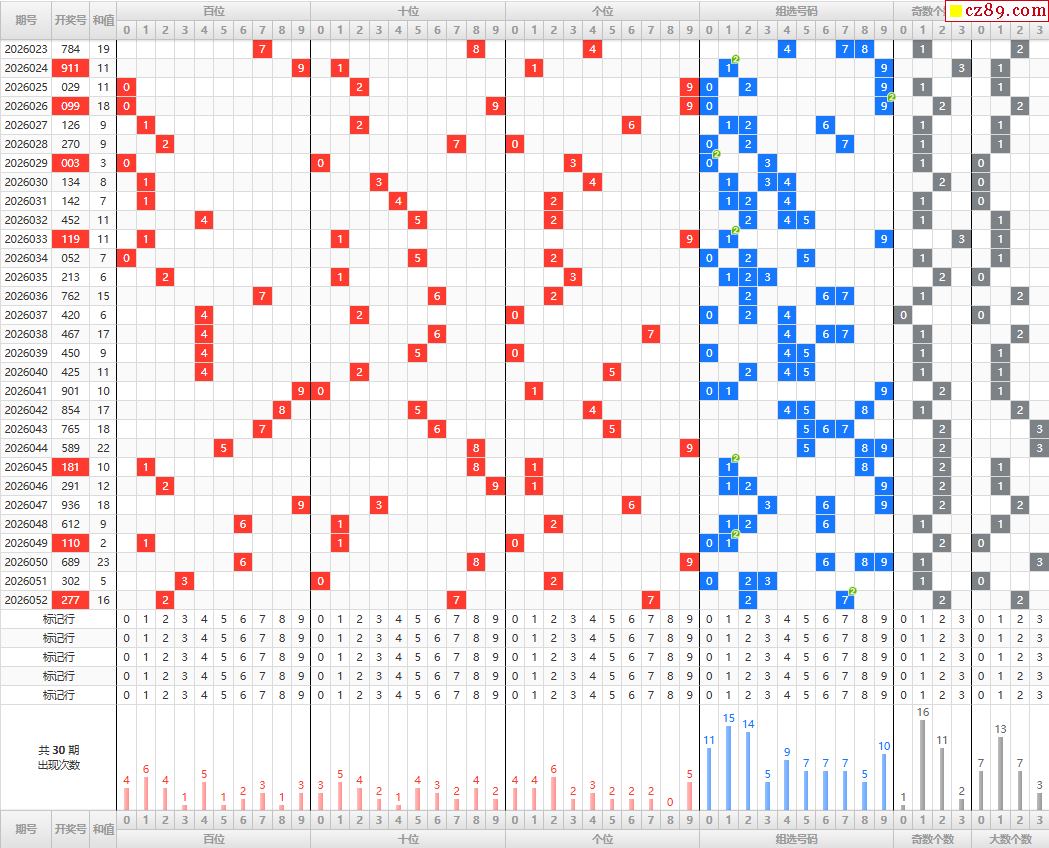Click the red 7 badge in row 2026023 百位

[262, 49]
